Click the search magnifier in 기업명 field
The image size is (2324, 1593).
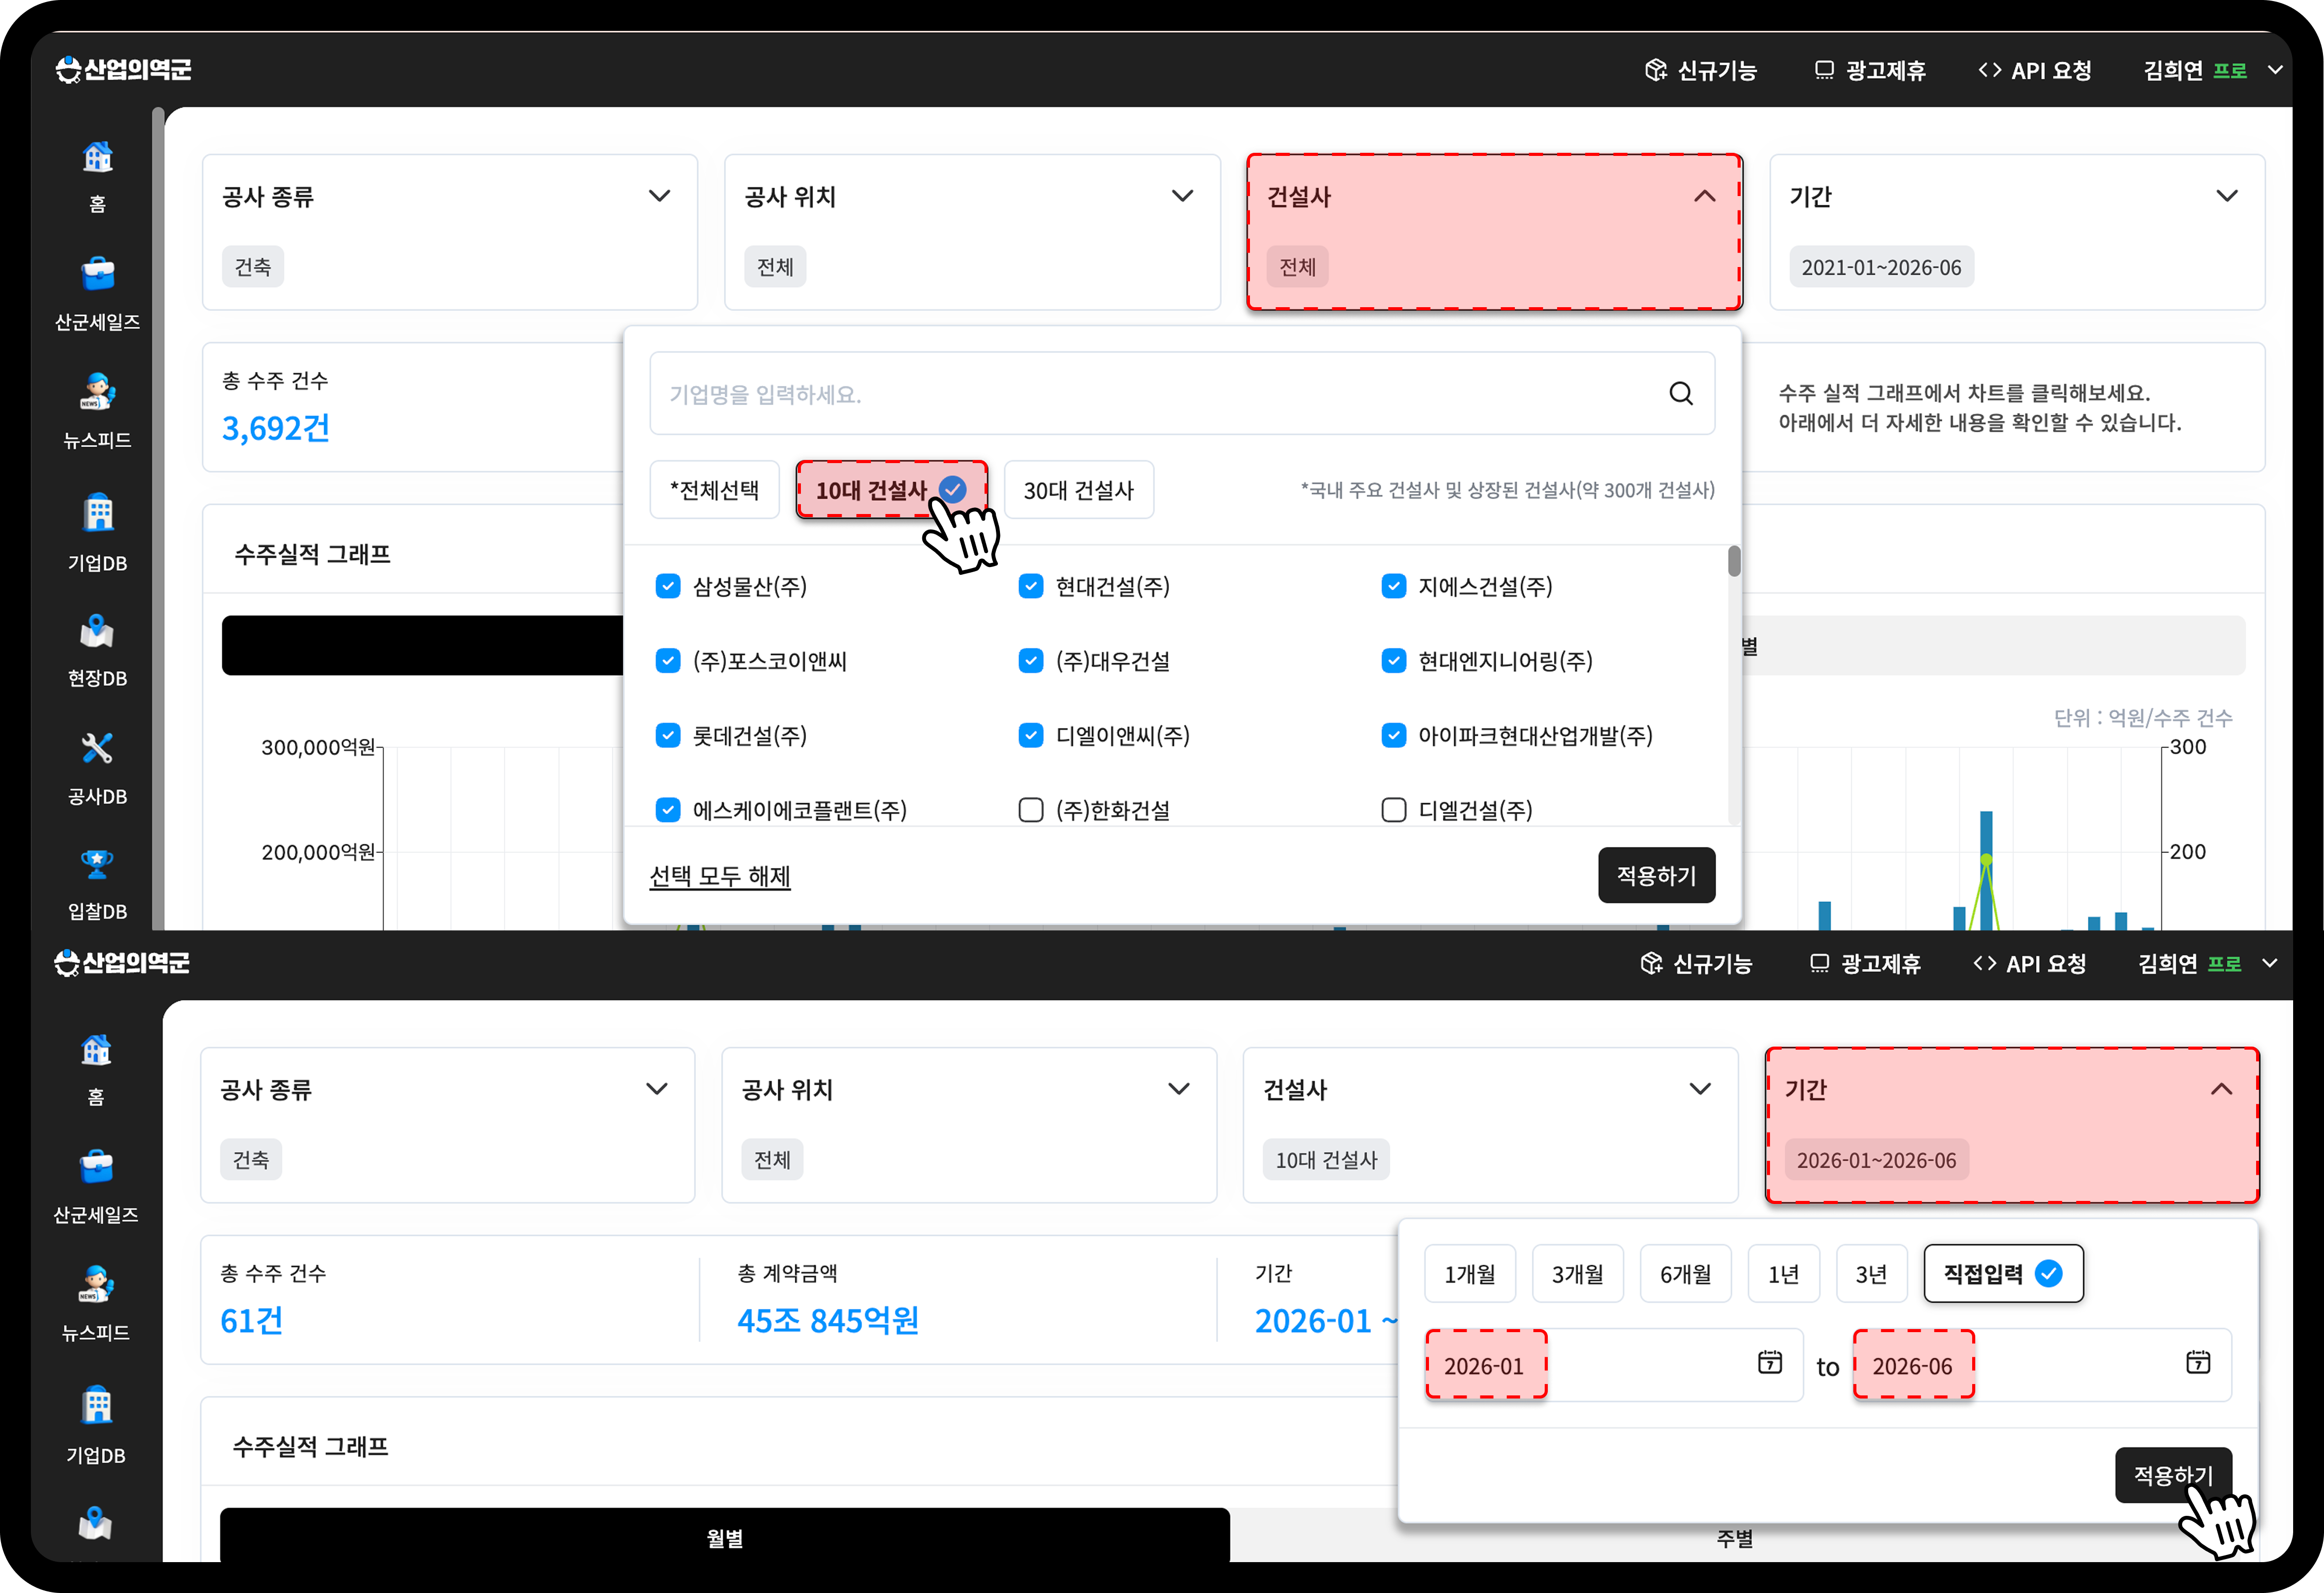[x=1681, y=393]
